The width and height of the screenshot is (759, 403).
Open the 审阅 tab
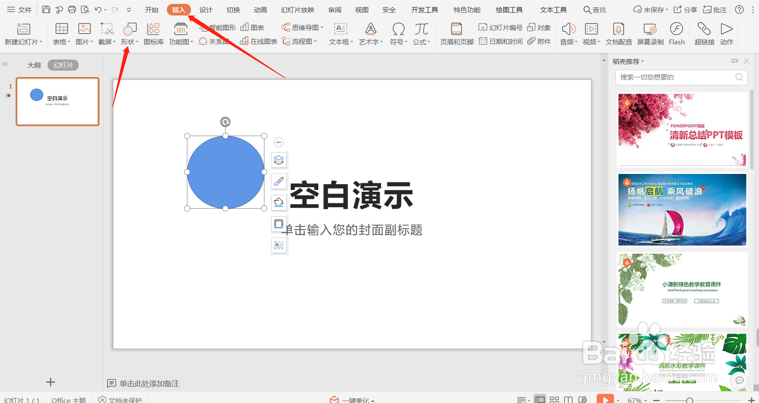click(334, 10)
